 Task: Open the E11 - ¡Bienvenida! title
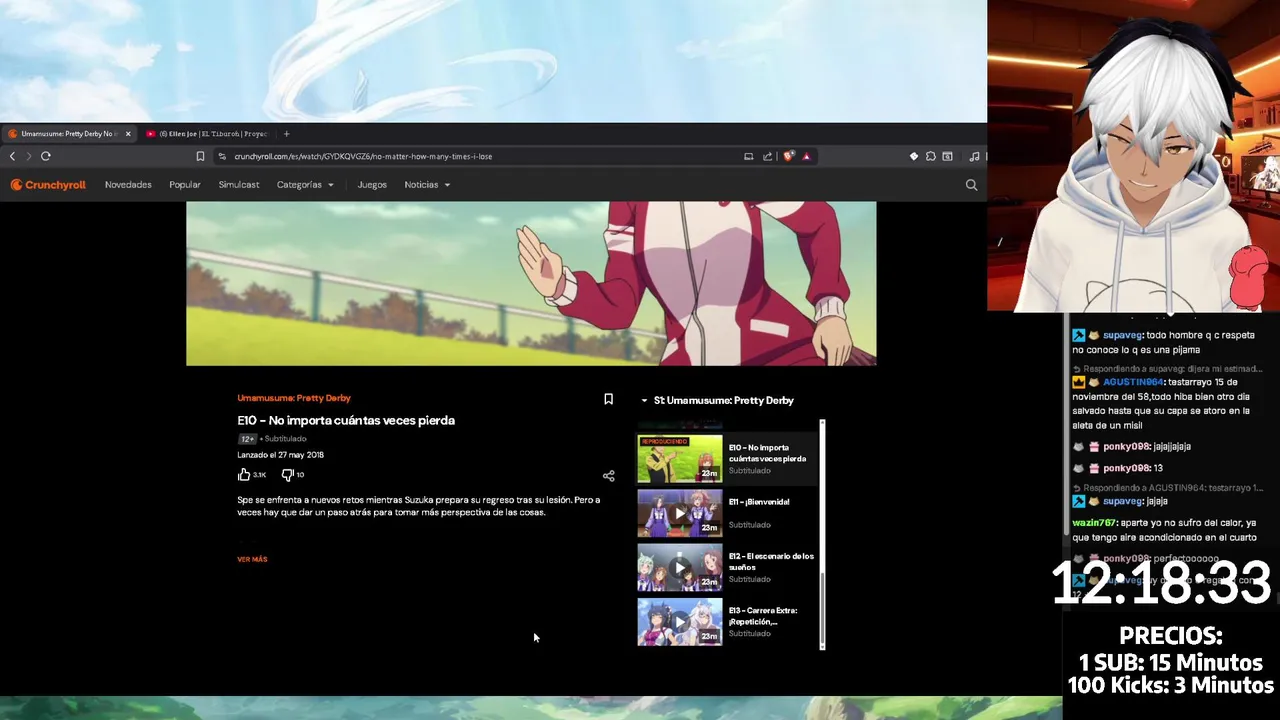coord(759,502)
